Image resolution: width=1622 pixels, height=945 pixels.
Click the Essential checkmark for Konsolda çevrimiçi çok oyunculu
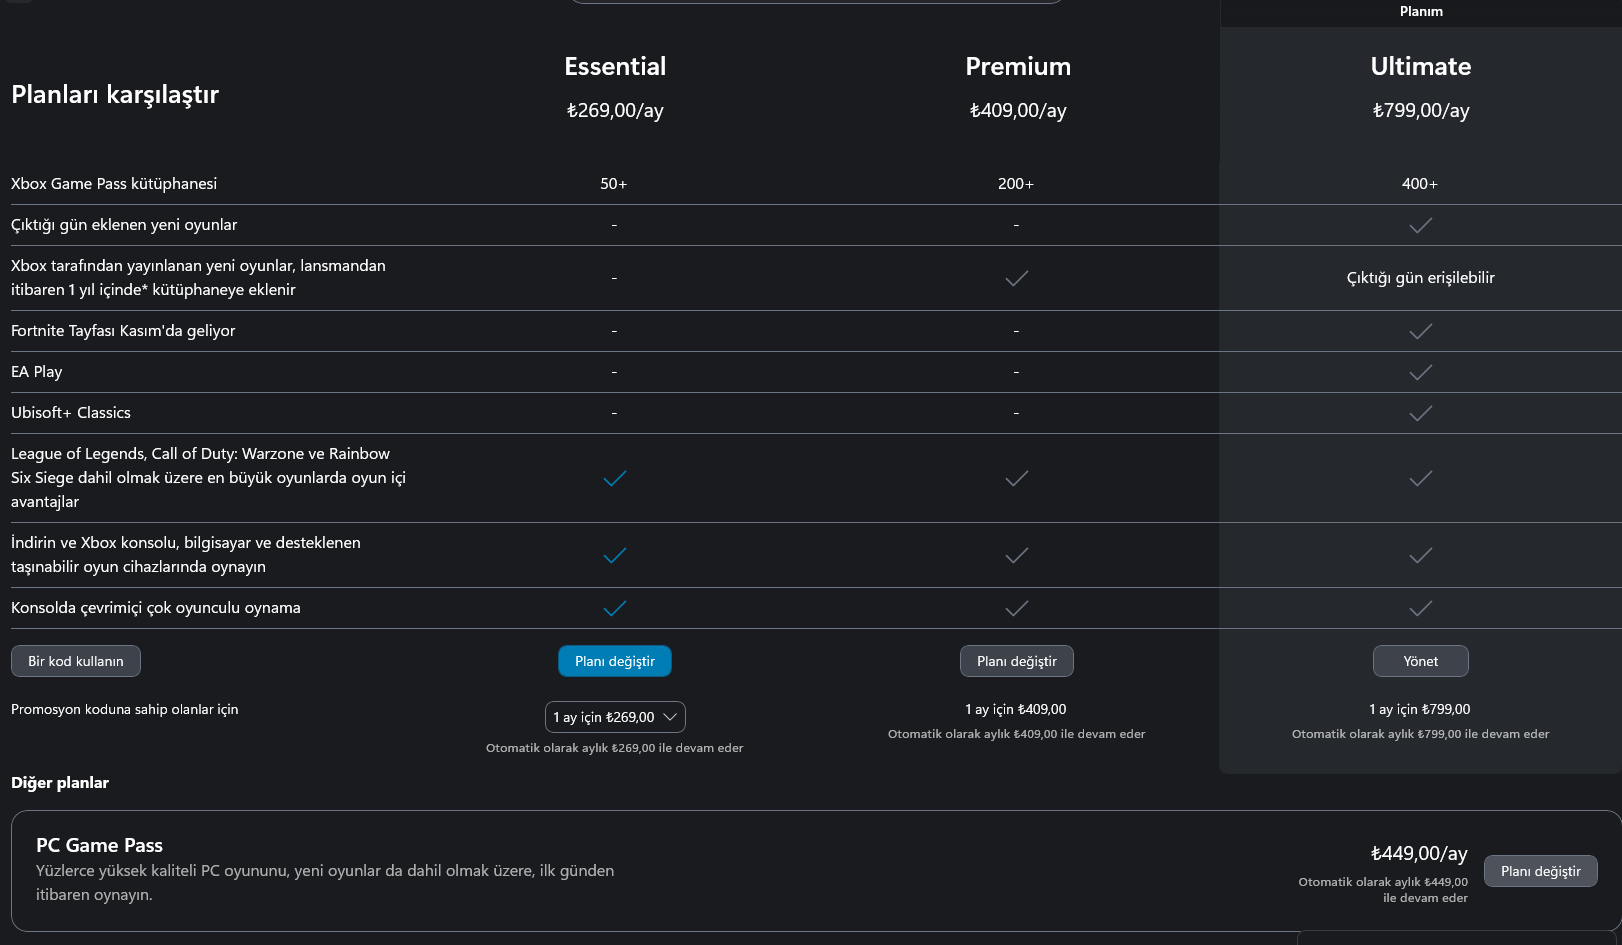[x=615, y=608]
